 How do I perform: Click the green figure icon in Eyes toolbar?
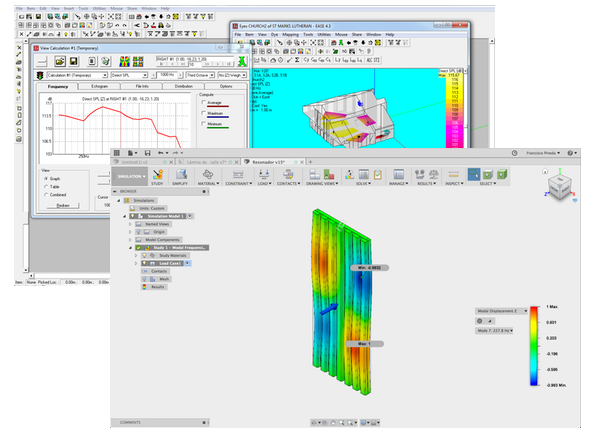pyautogui.click(x=341, y=43)
